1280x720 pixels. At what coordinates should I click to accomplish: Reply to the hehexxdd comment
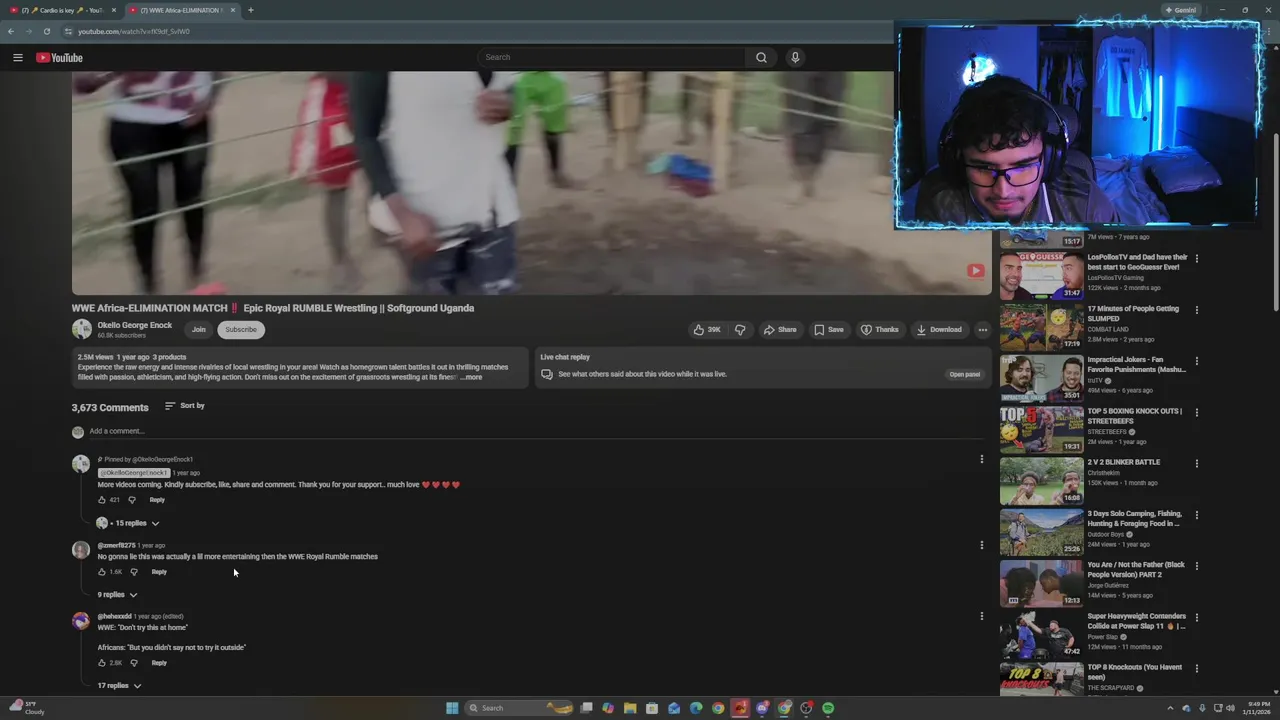(x=159, y=663)
